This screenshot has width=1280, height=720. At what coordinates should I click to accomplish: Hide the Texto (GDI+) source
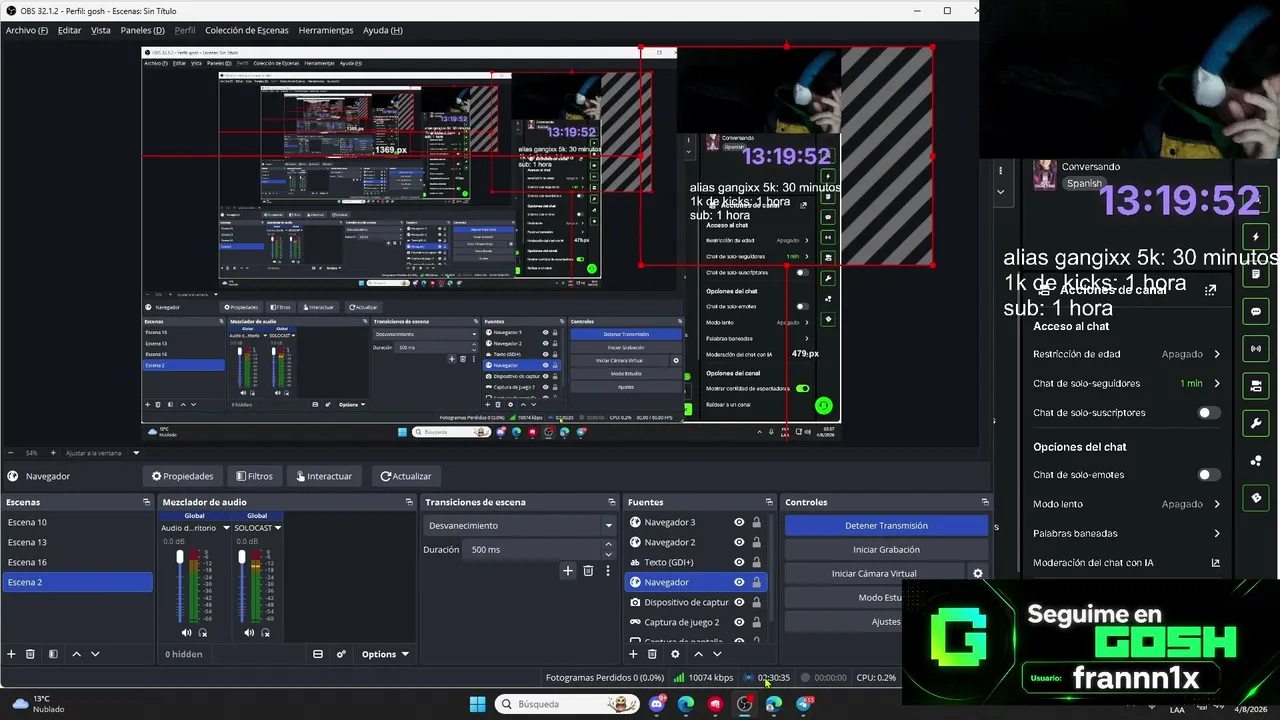[x=739, y=562]
